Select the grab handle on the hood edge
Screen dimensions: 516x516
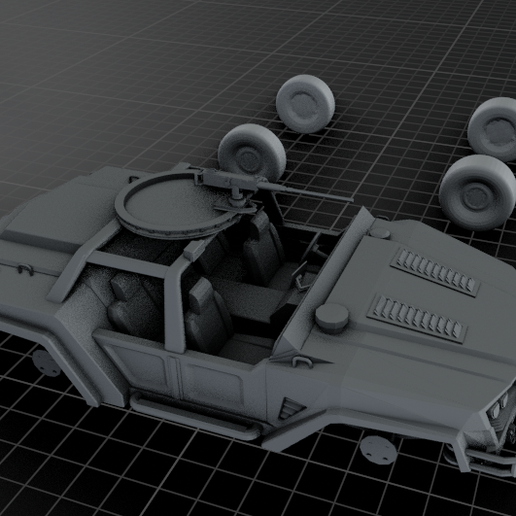pyautogui.click(x=302, y=361)
